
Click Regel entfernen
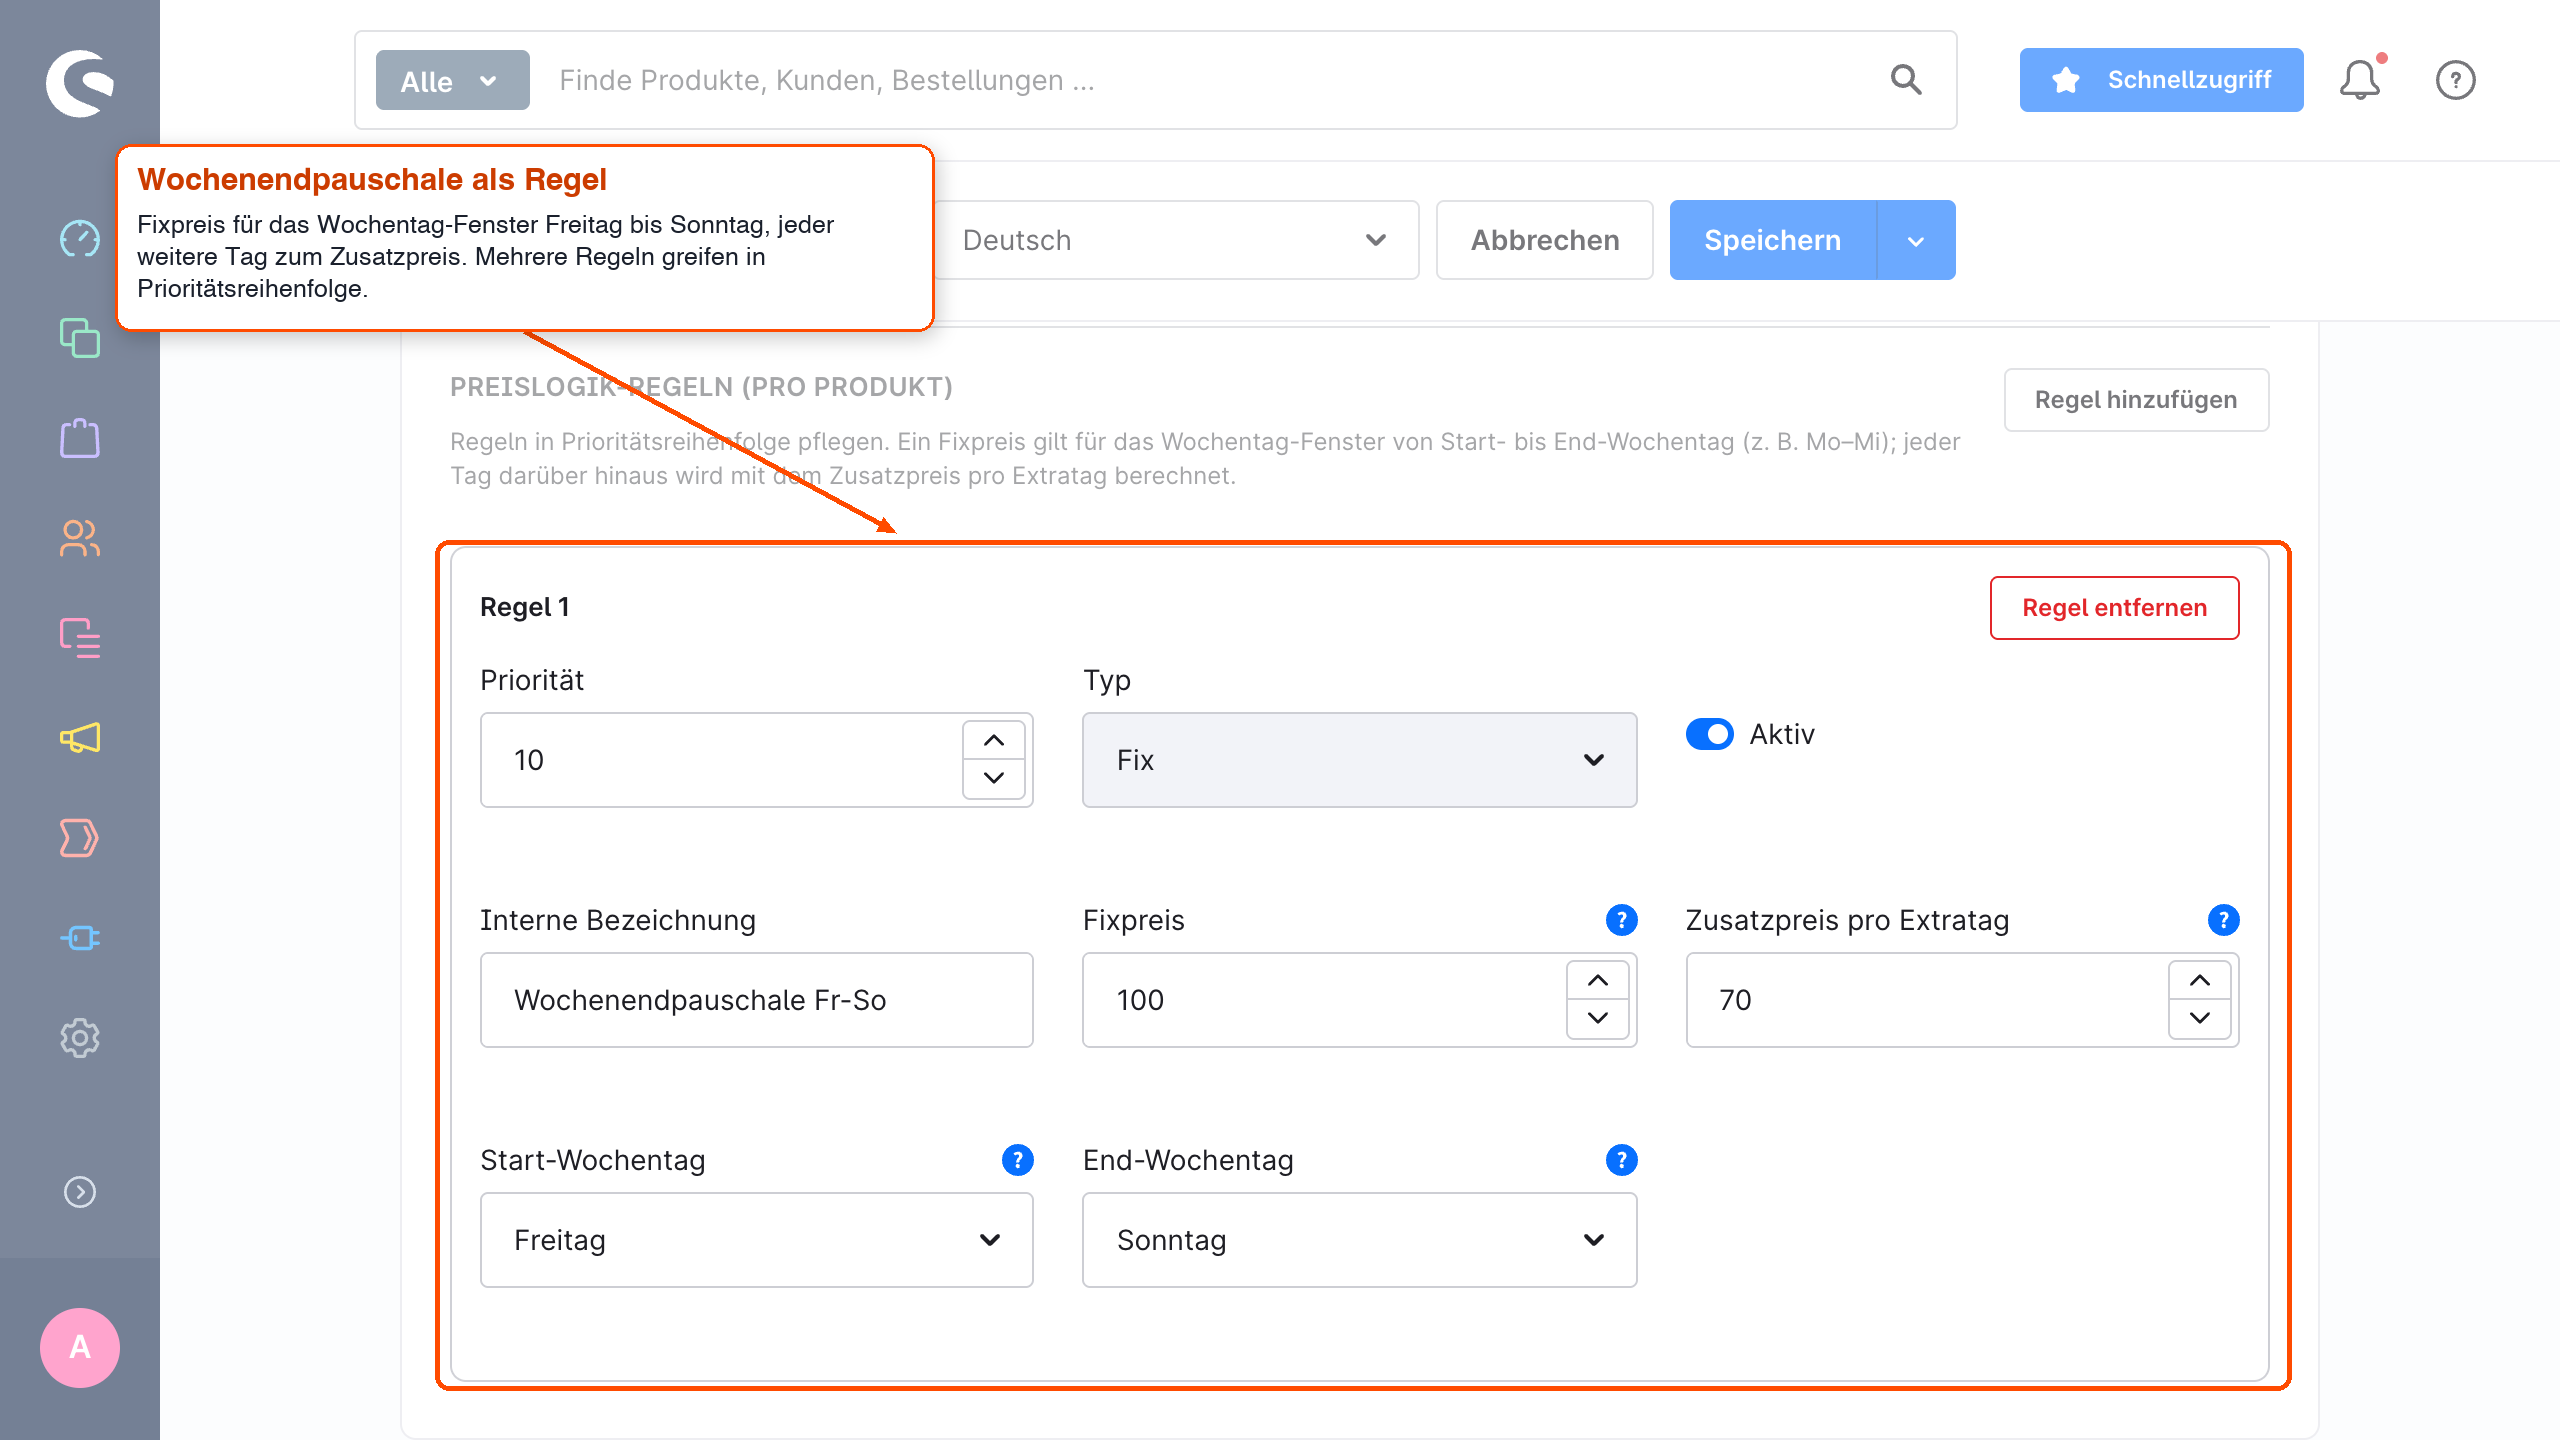click(2114, 608)
